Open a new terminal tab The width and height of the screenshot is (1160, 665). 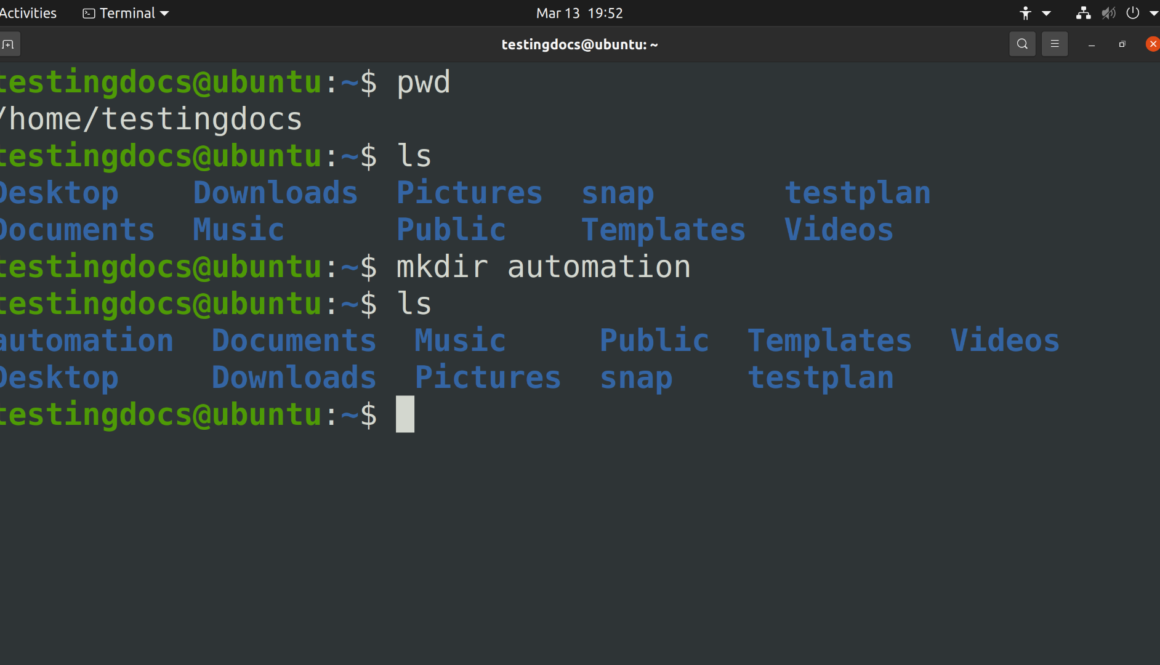pos(8,44)
